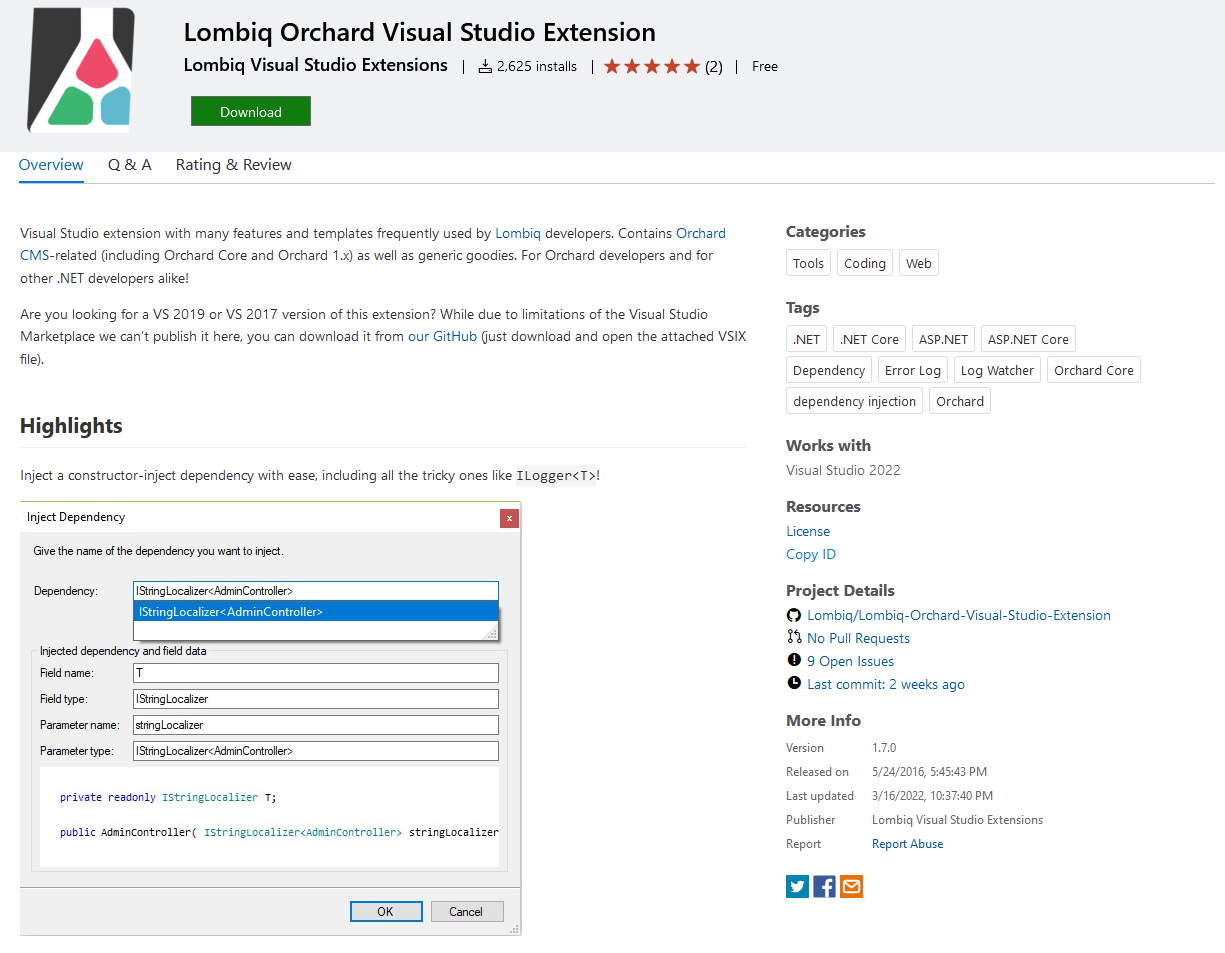Select the Tools category
This screenshot has width=1225, height=953.
(808, 264)
